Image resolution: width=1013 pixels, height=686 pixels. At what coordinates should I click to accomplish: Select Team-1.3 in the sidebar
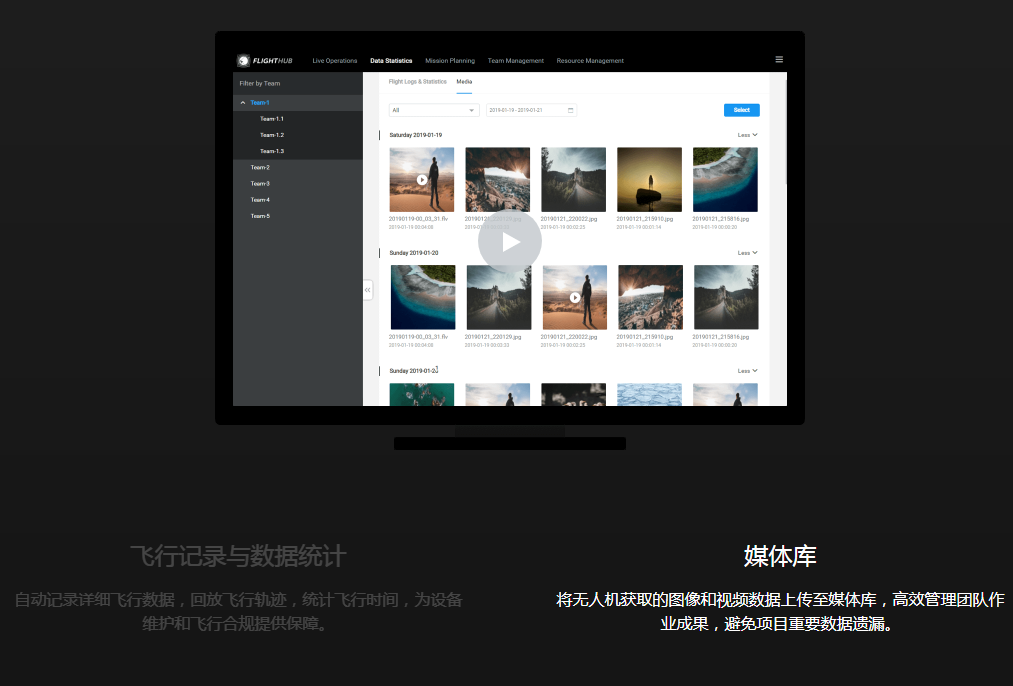271,151
